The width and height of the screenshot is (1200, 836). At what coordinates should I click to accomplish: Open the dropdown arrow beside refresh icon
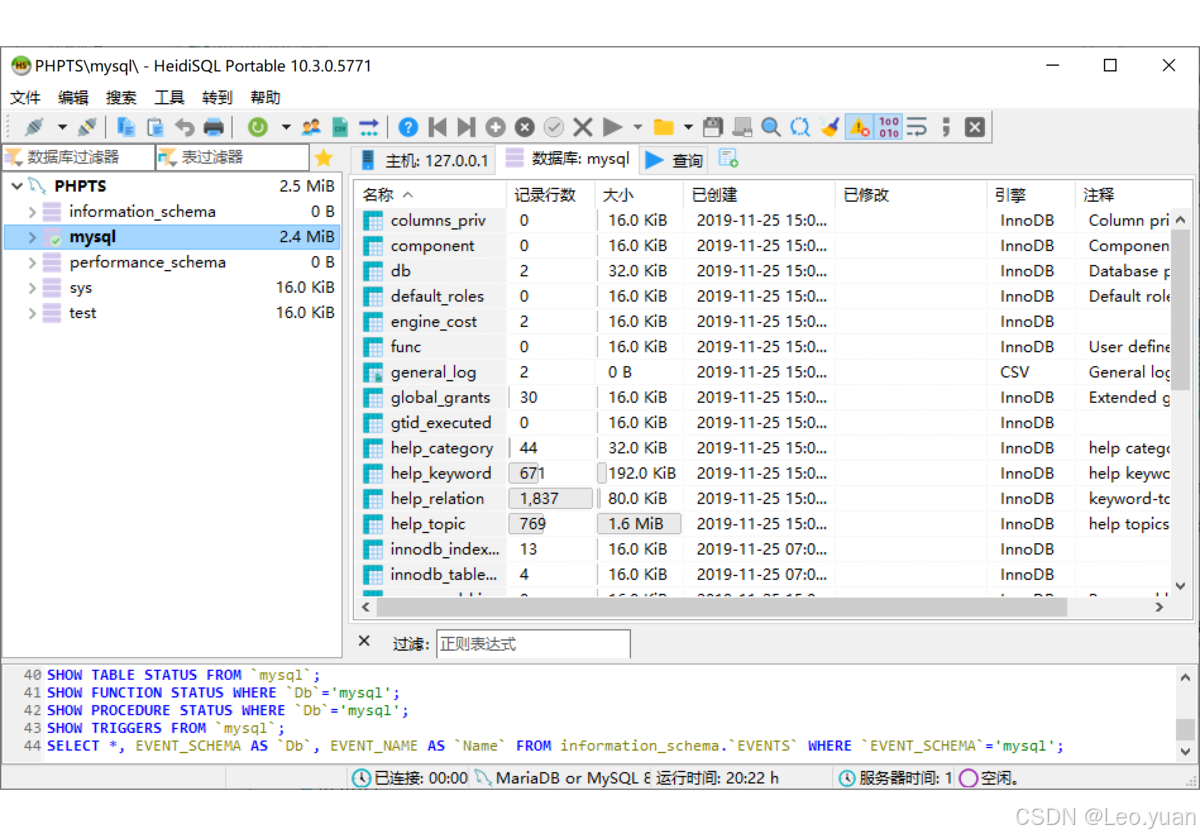click(285, 127)
